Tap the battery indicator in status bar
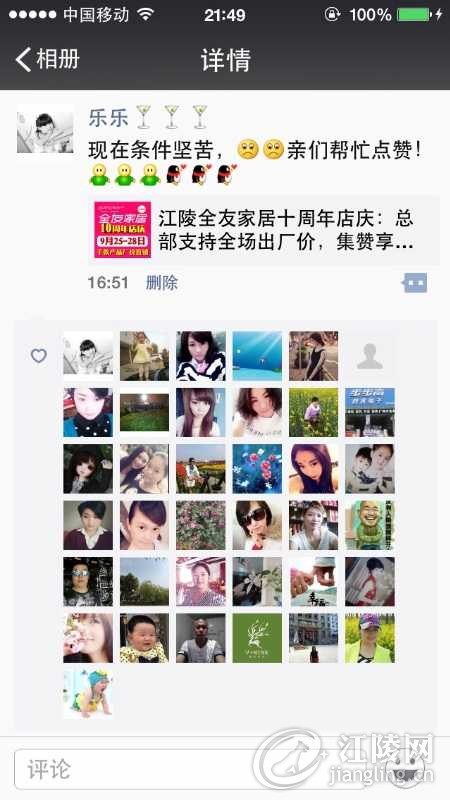Image resolution: width=450 pixels, height=800 pixels. pyautogui.click(x=414, y=15)
